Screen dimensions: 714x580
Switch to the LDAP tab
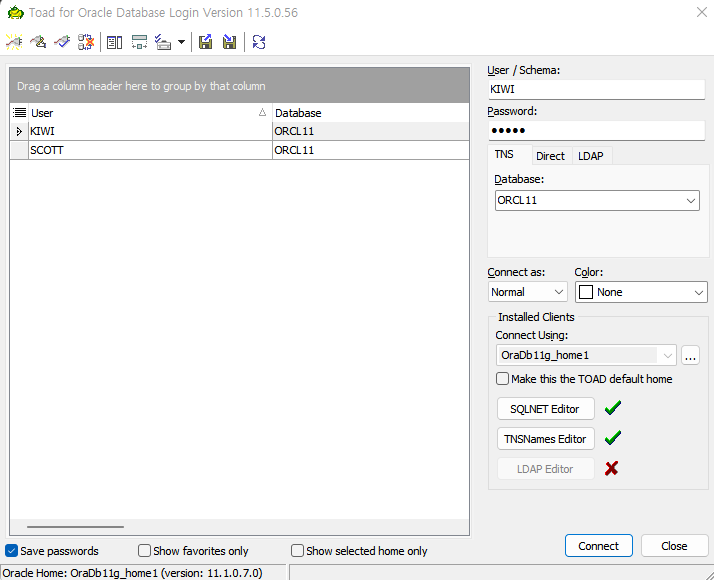point(591,156)
